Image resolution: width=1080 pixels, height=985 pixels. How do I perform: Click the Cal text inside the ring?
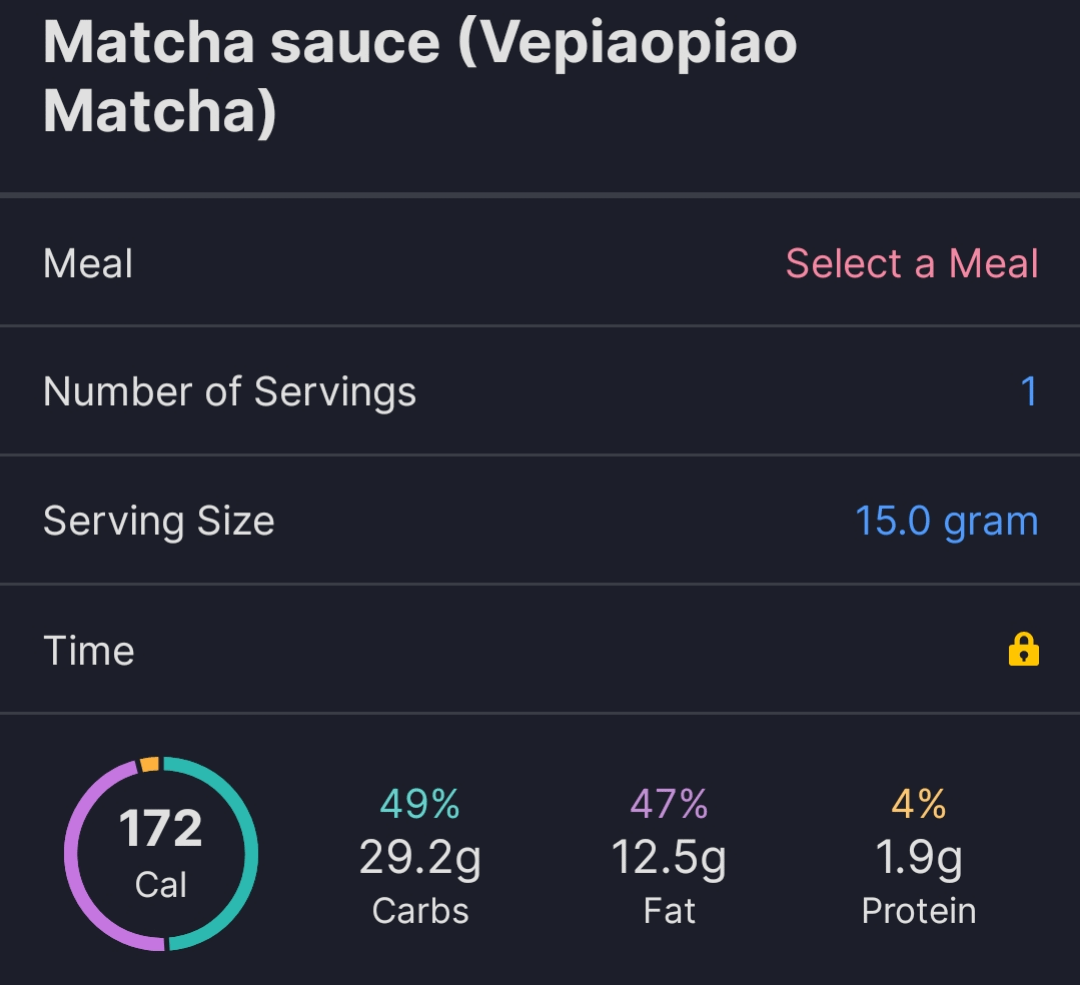click(161, 885)
